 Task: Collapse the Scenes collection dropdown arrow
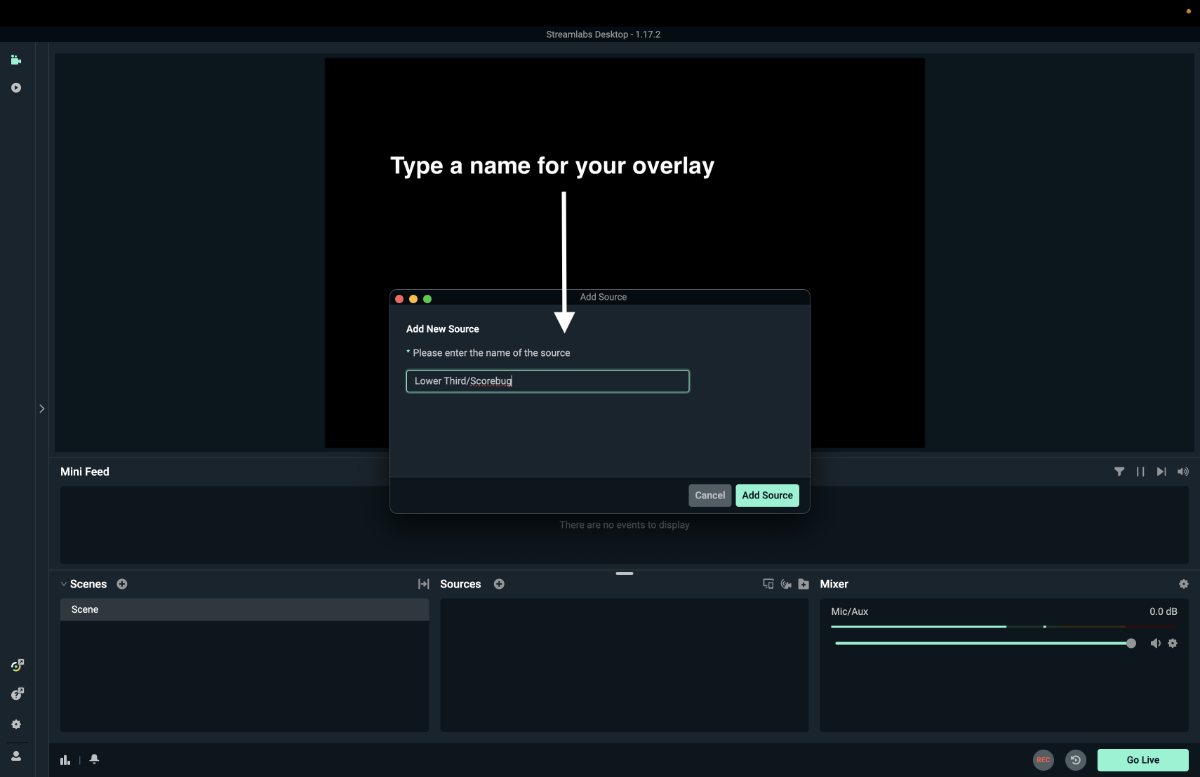(x=63, y=584)
